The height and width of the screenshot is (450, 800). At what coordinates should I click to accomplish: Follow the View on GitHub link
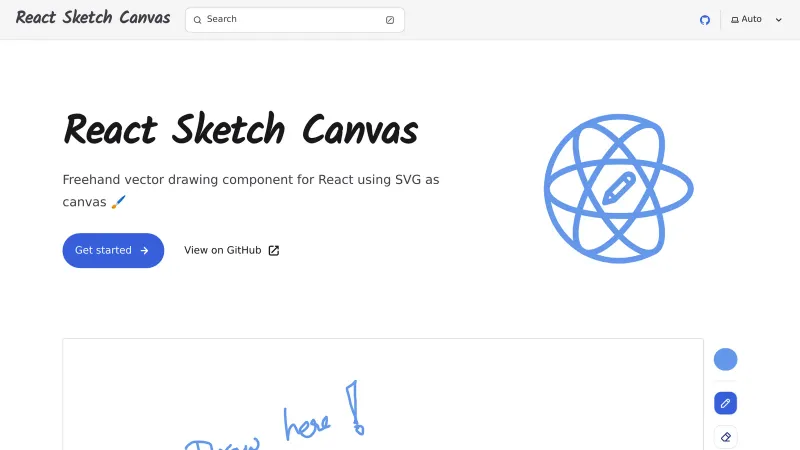pos(222,250)
